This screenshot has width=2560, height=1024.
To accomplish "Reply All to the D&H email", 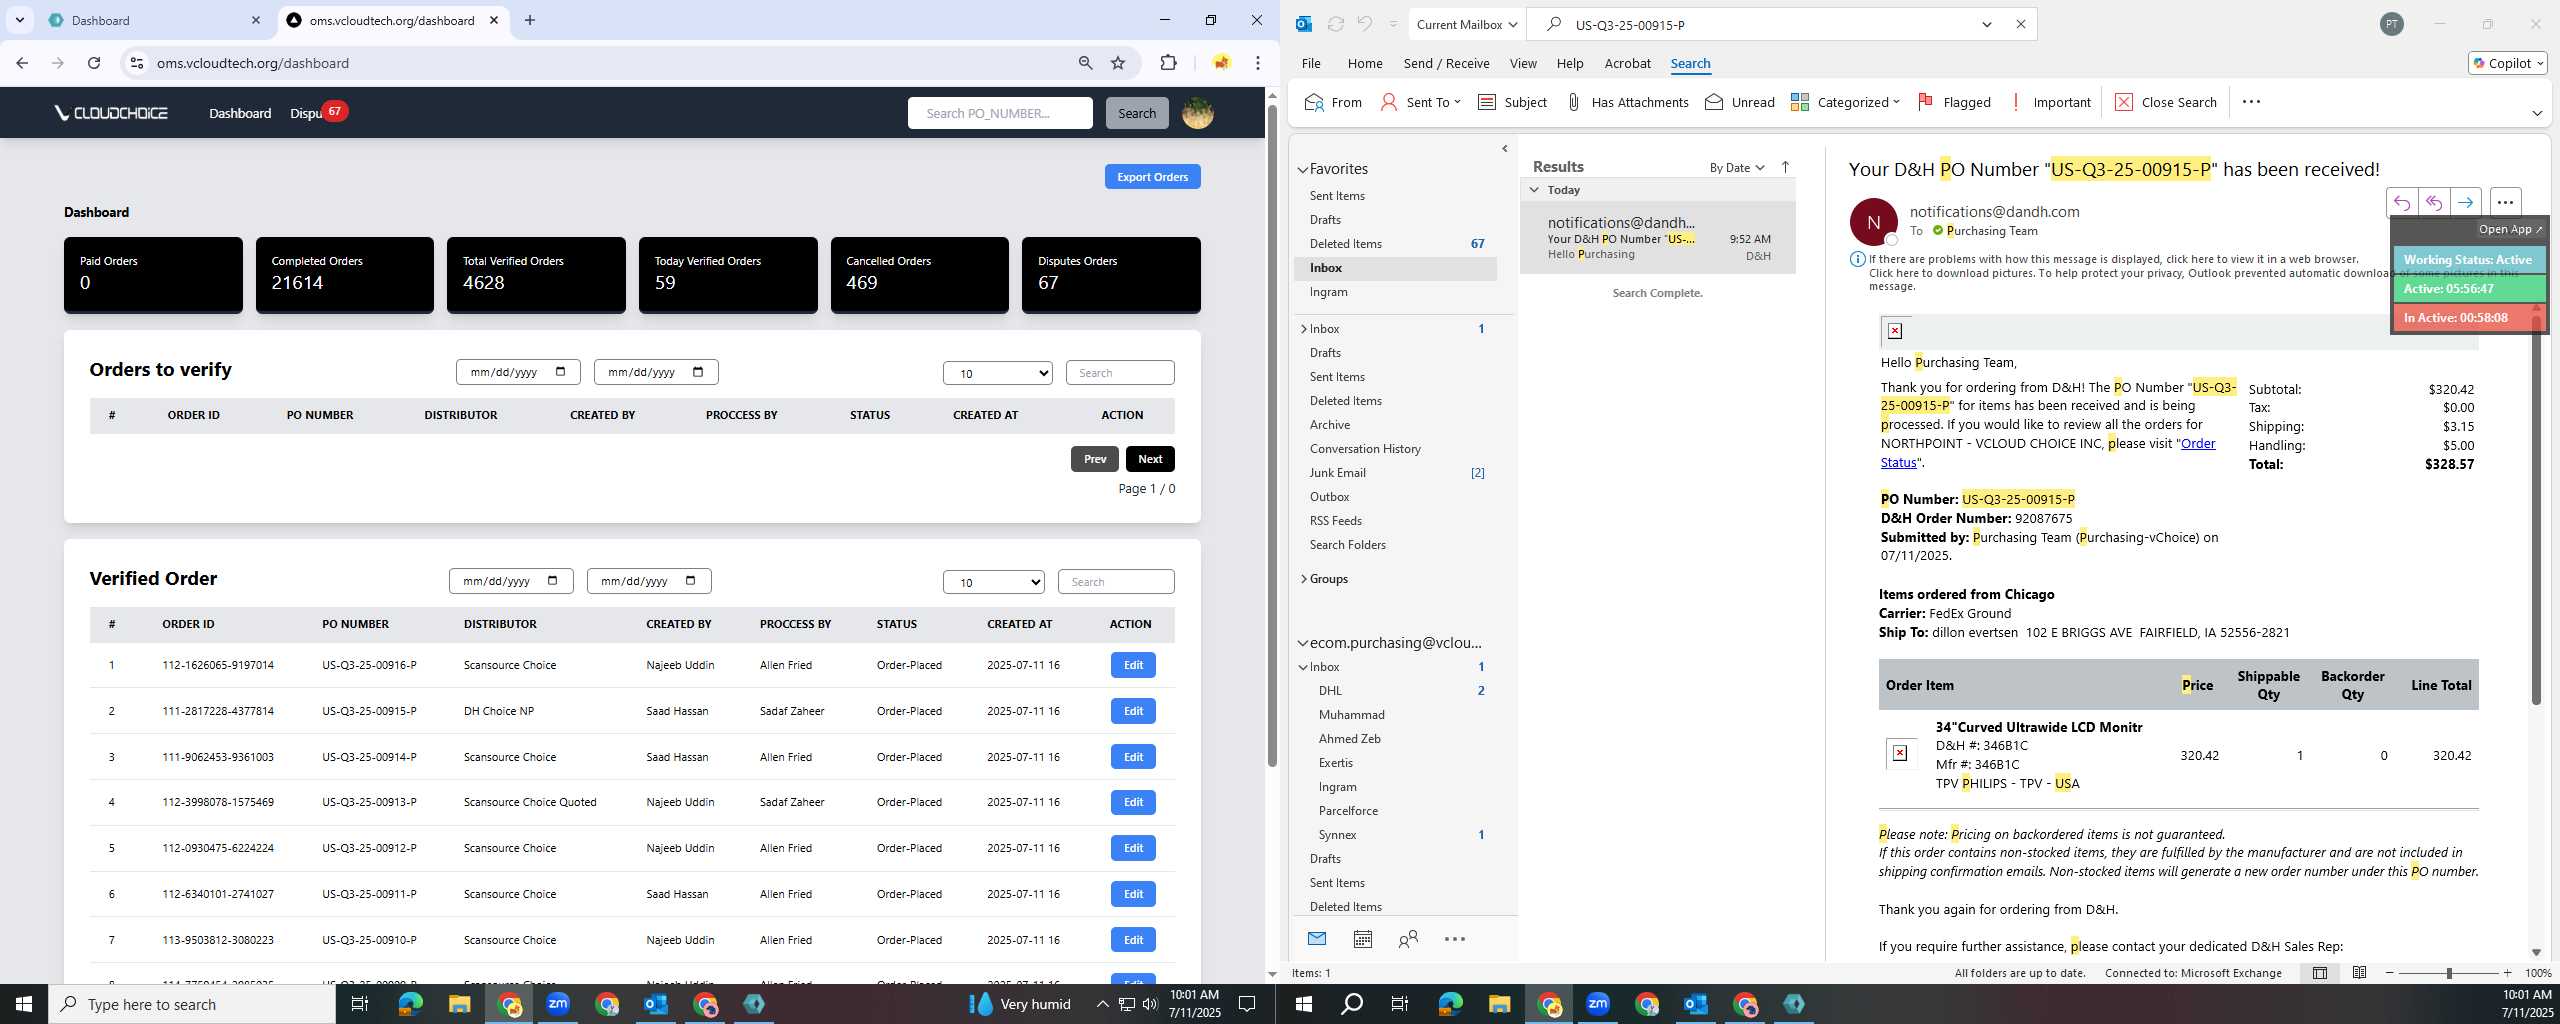I will tap(2433, 202).
